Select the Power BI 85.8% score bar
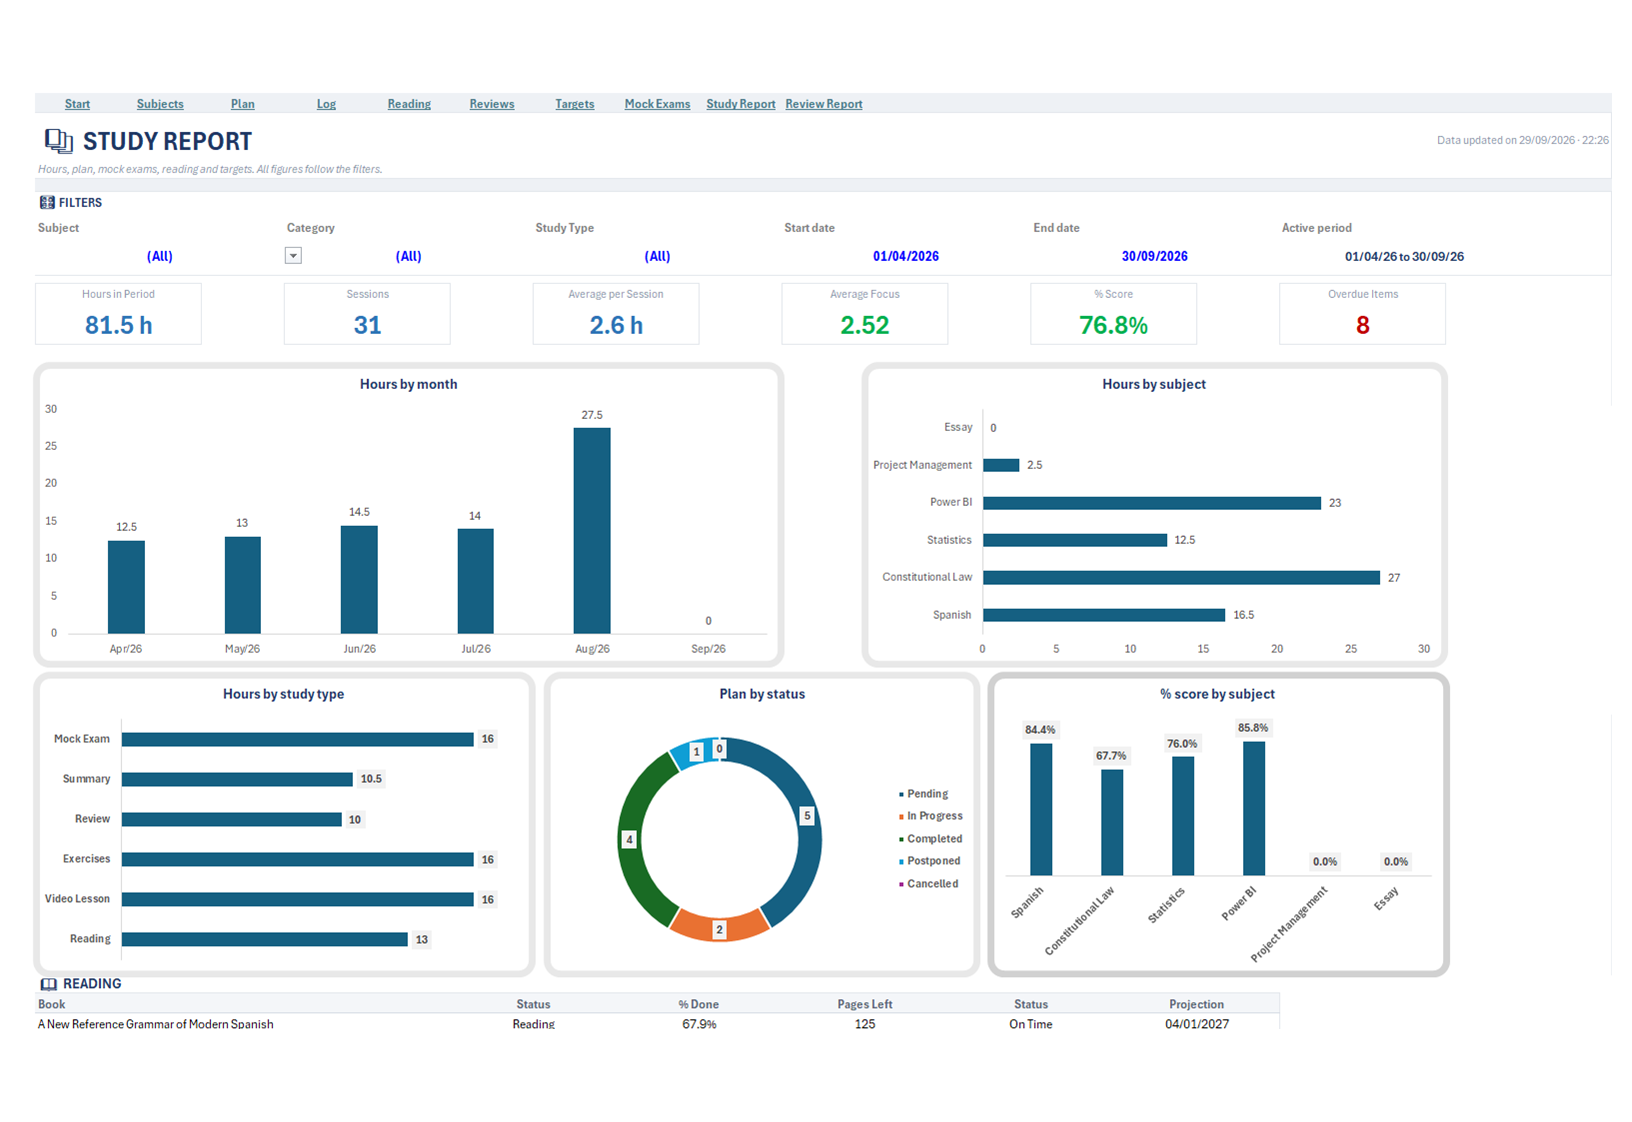 [x=1253, y=808]
